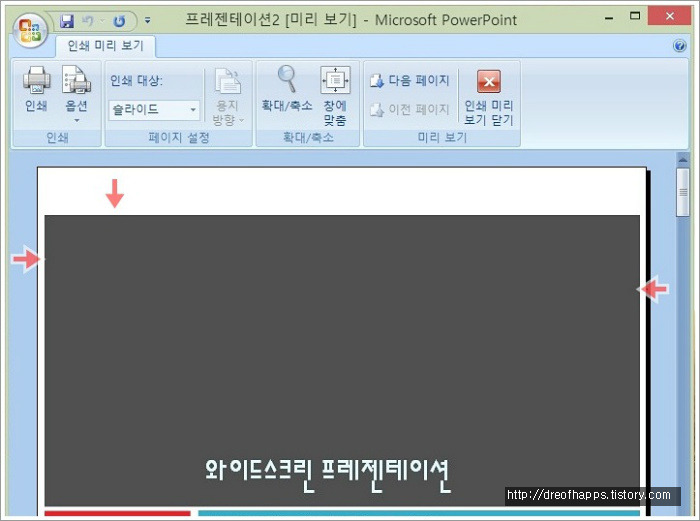Click the 페이지 설정 group label
The width and height of the screenshot is (700, 521).
coord(179,138)
